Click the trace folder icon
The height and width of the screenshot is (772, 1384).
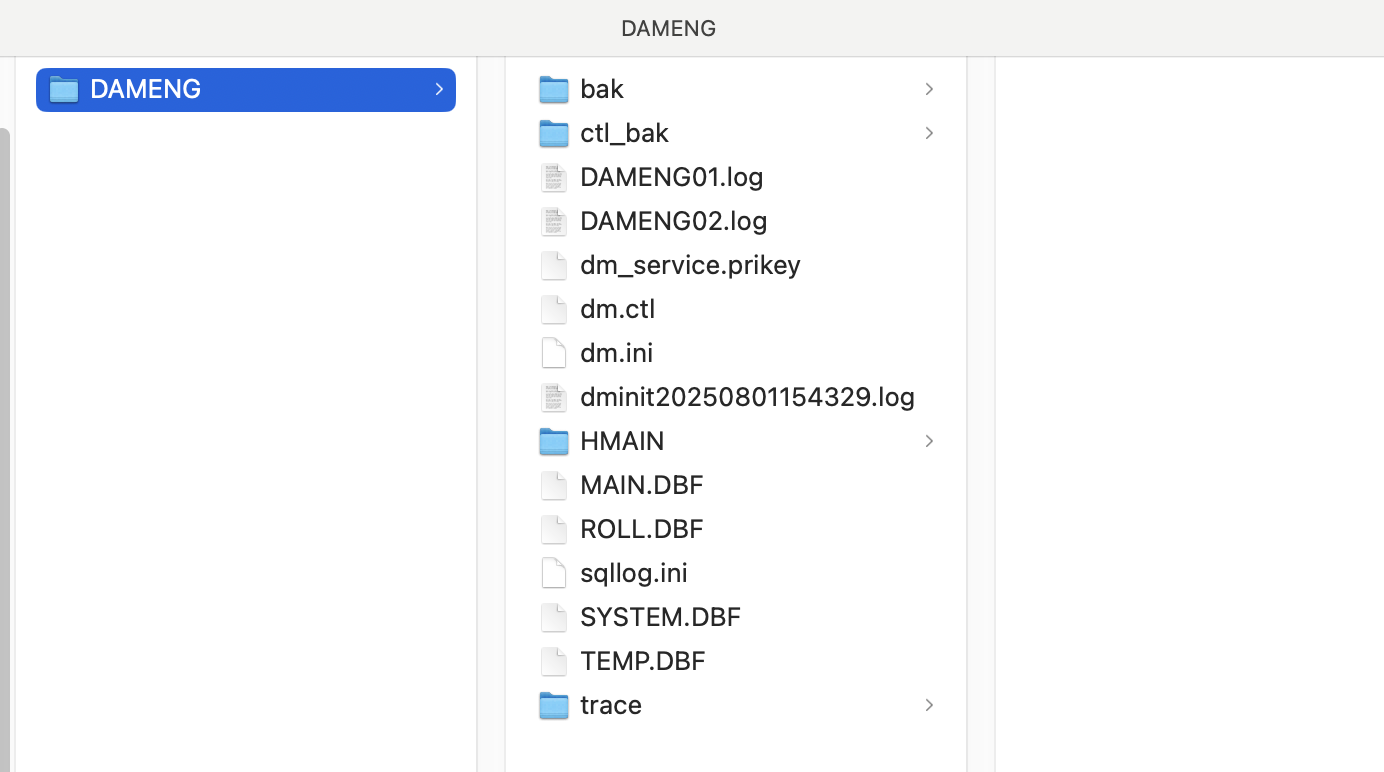[553, 705]
